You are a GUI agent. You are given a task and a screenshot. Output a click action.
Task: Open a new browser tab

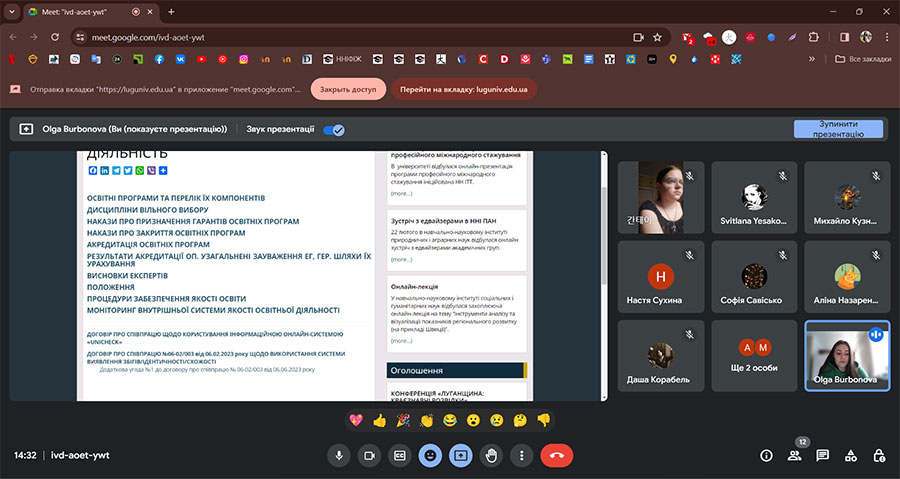coord(171,11)
